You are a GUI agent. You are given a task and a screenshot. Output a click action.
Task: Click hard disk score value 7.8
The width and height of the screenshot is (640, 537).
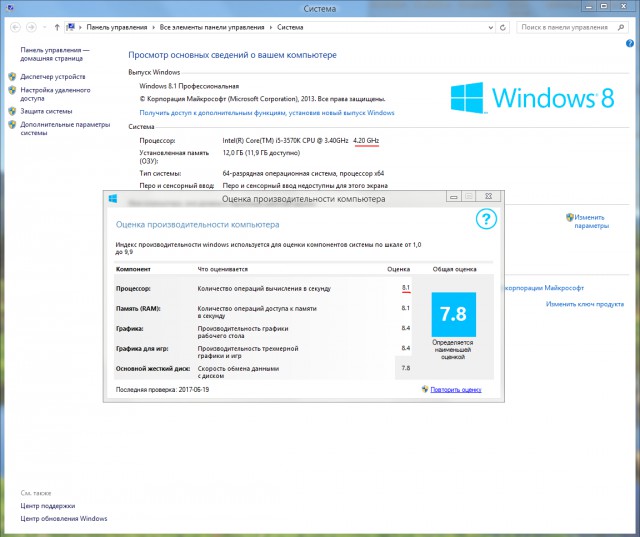point(406,368)
